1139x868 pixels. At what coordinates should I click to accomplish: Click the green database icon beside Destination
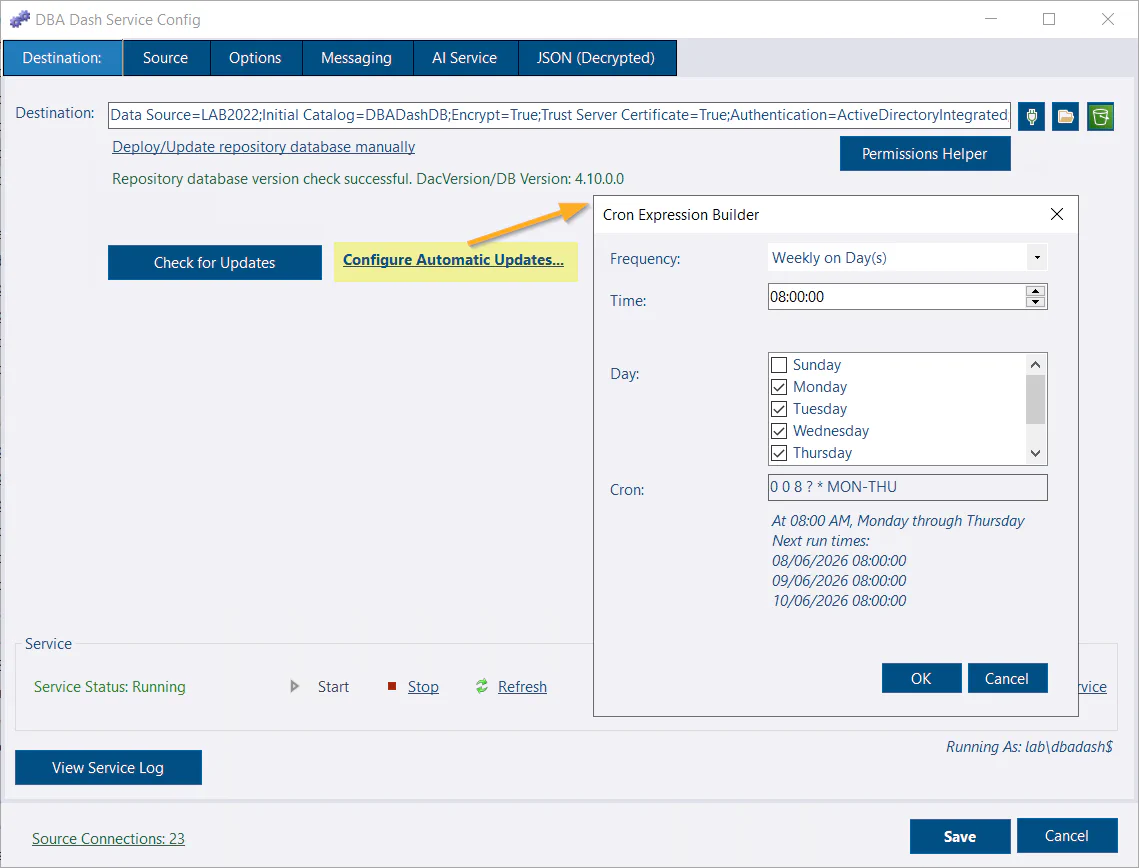pos(1101,116)
